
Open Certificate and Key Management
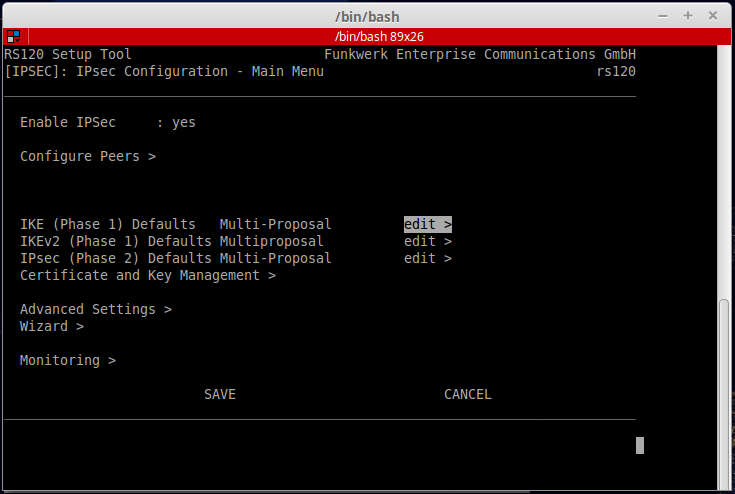point(147,275)
